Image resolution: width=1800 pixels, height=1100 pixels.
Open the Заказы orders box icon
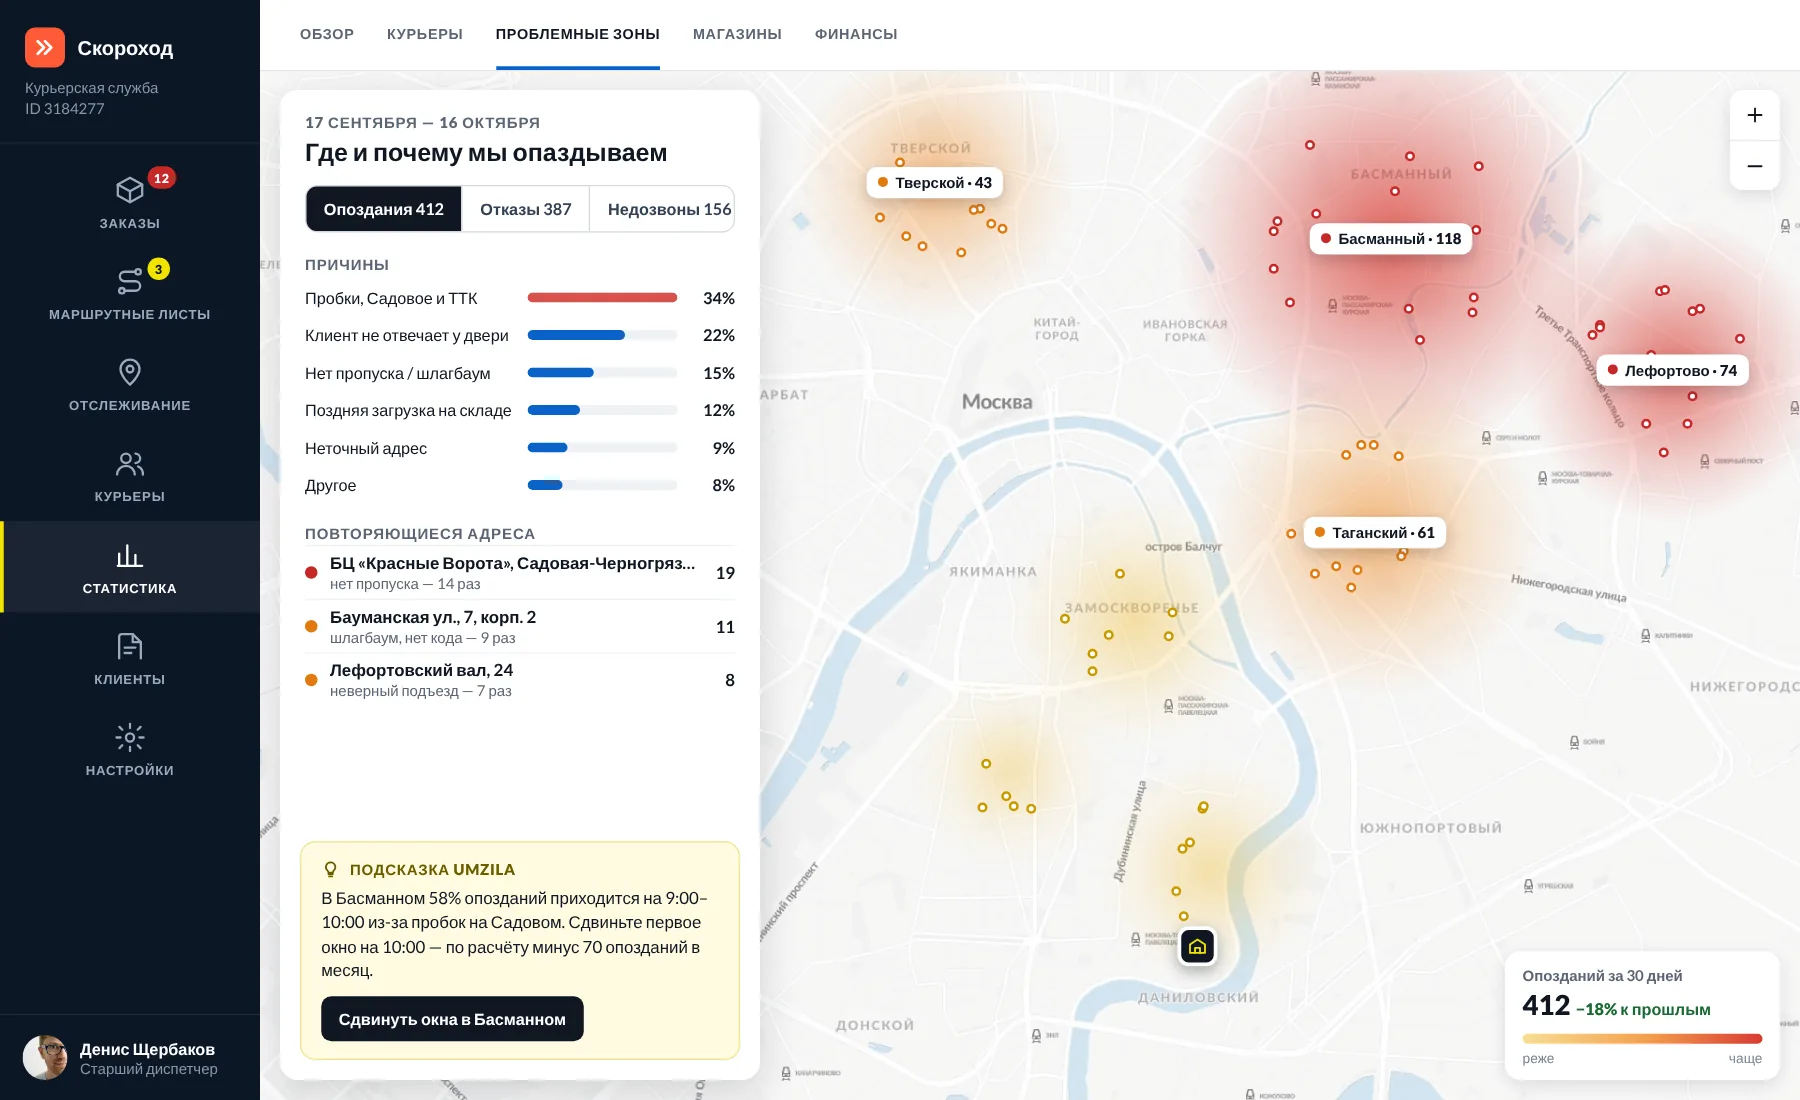pos(130,190)
